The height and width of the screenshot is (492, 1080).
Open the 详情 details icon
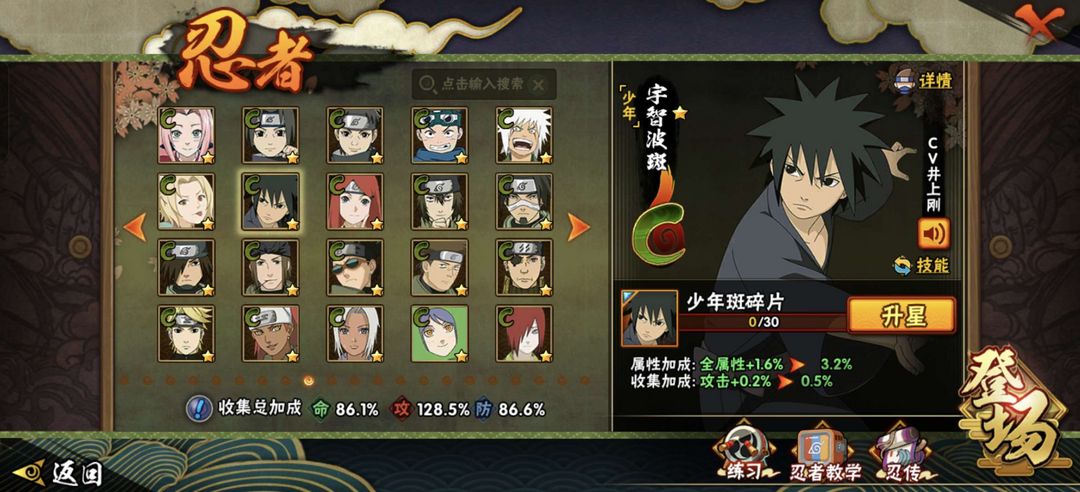click(923, 81)
